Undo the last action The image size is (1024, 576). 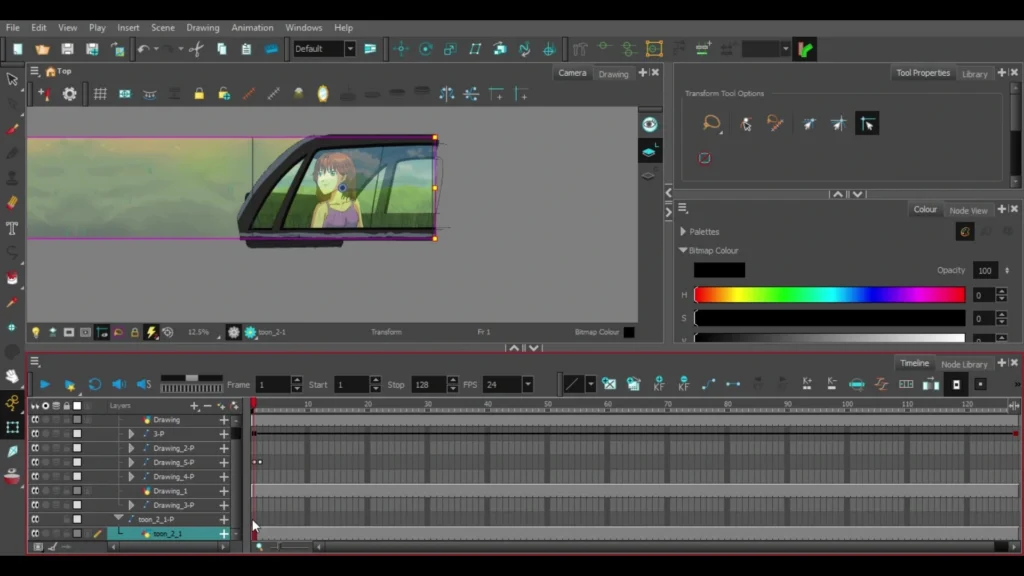pos(144,49)
